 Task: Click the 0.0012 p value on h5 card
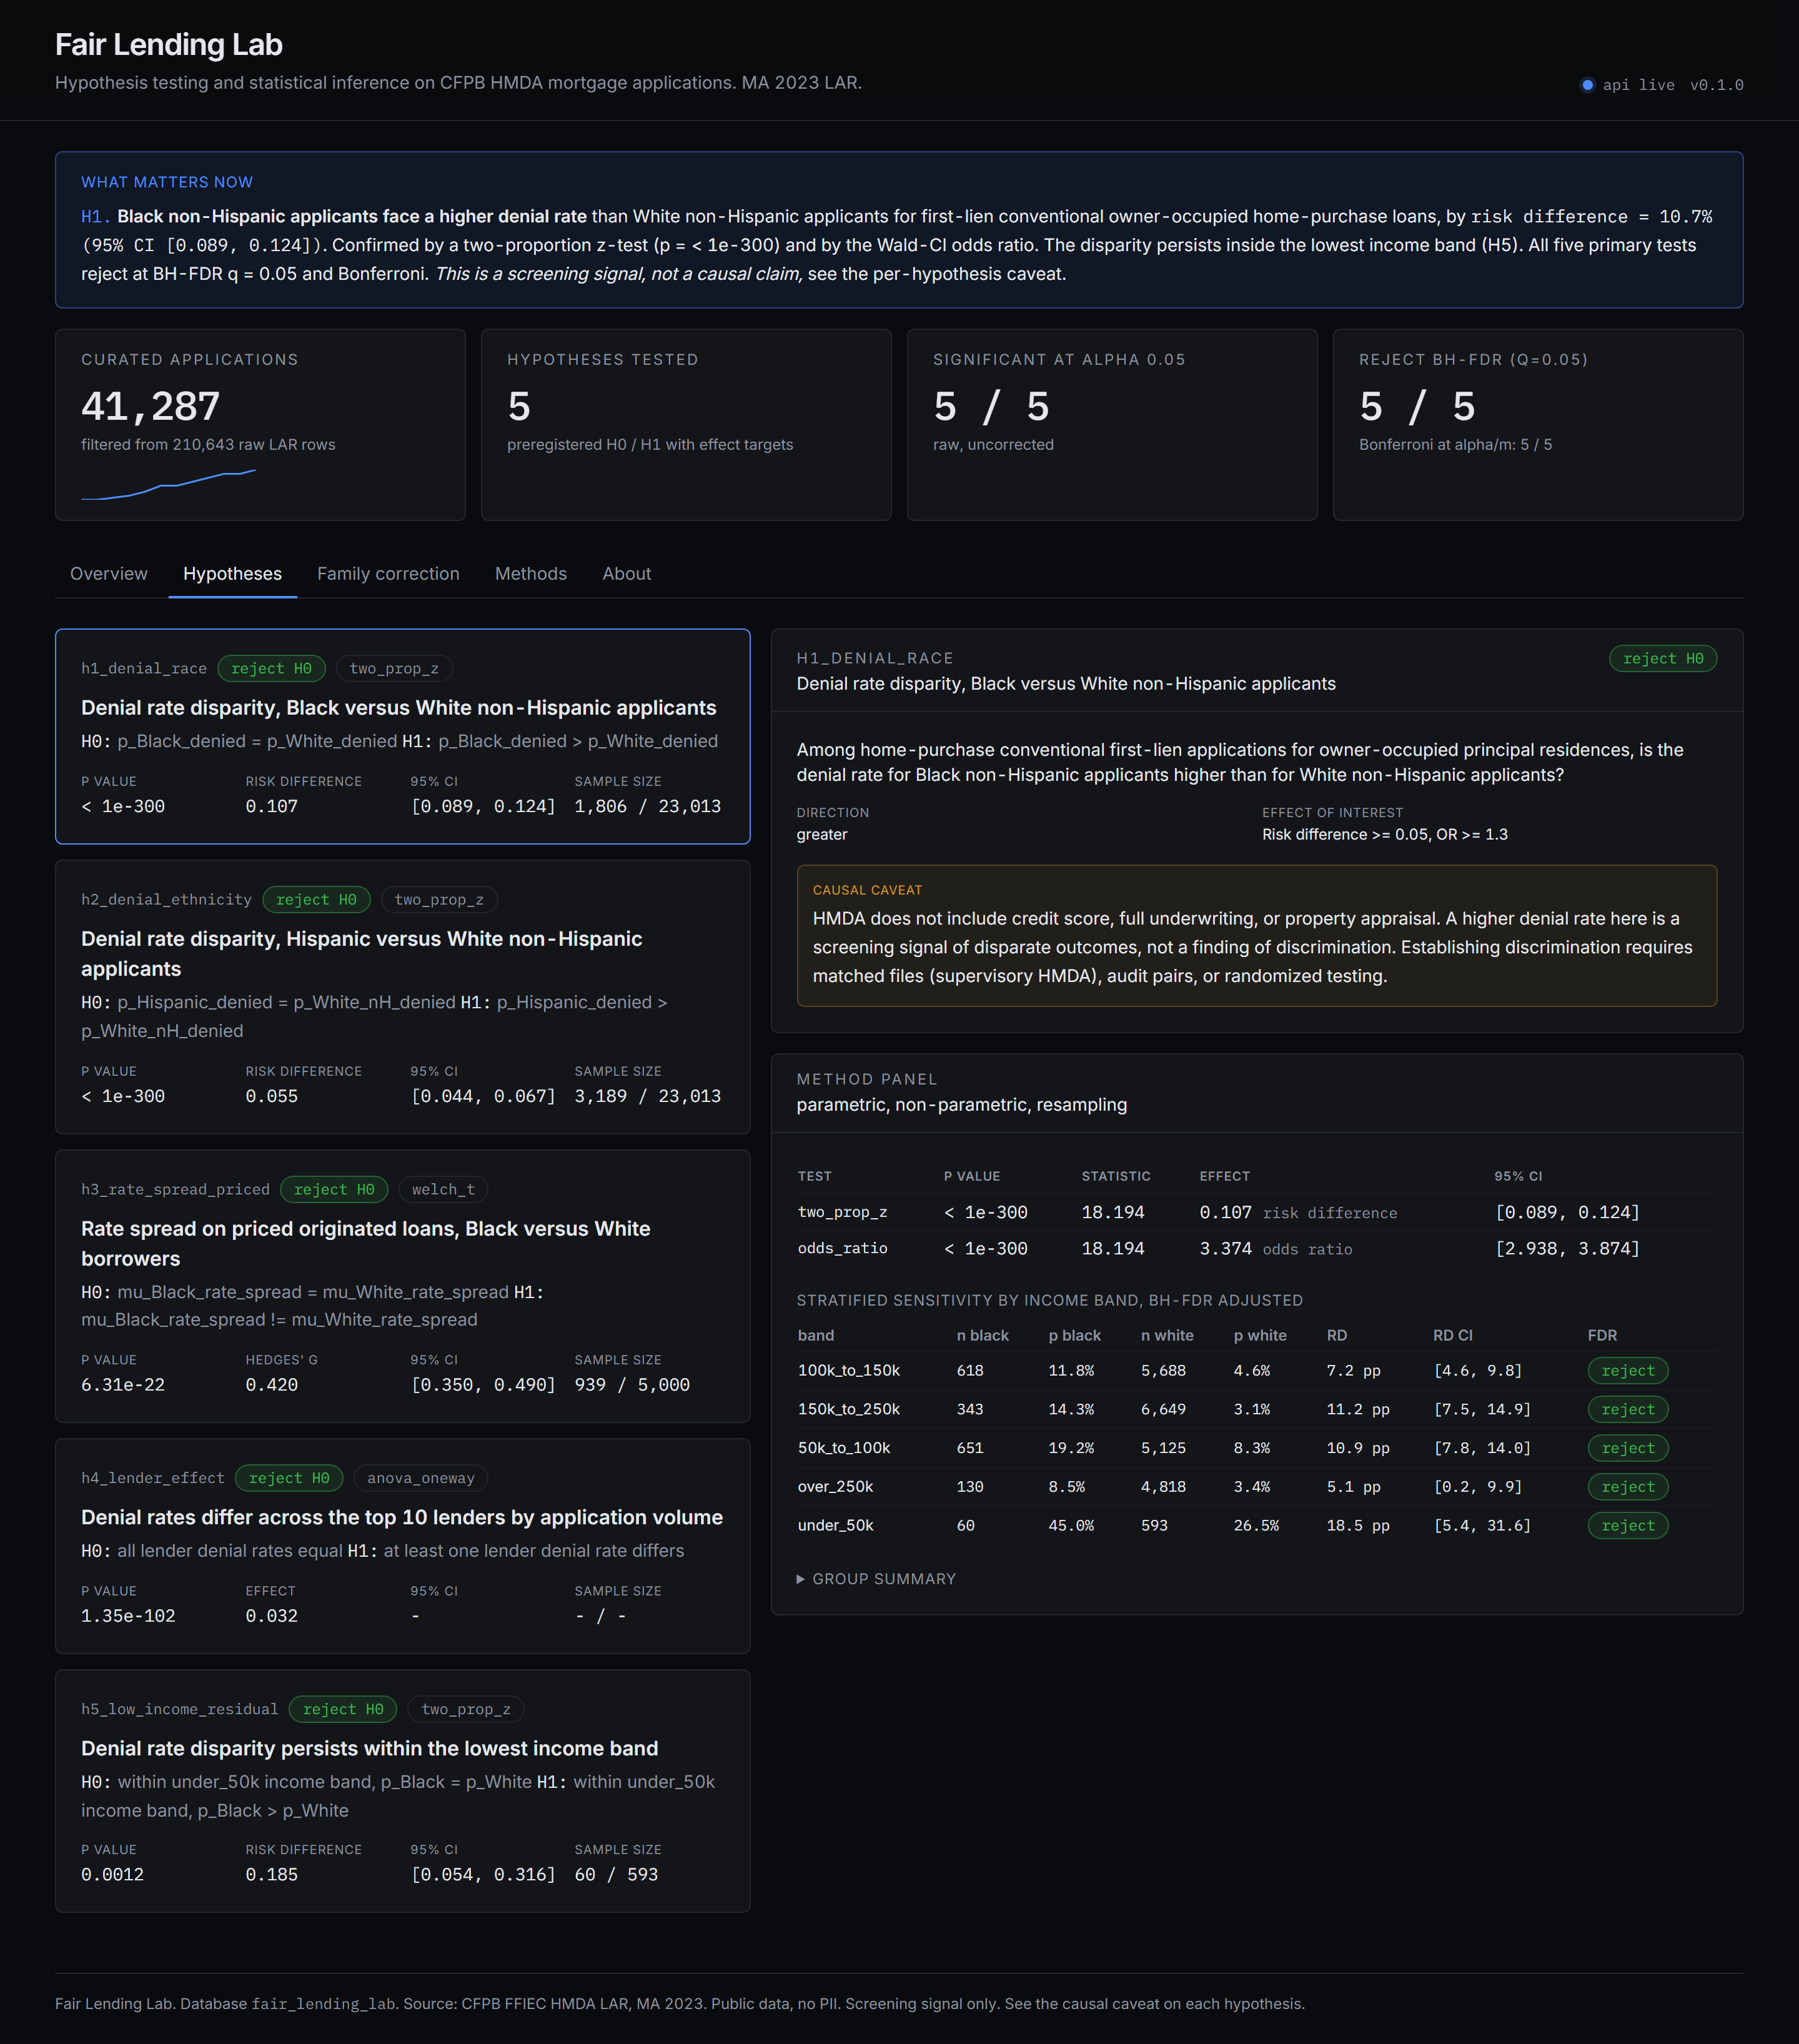point(112,1875)
